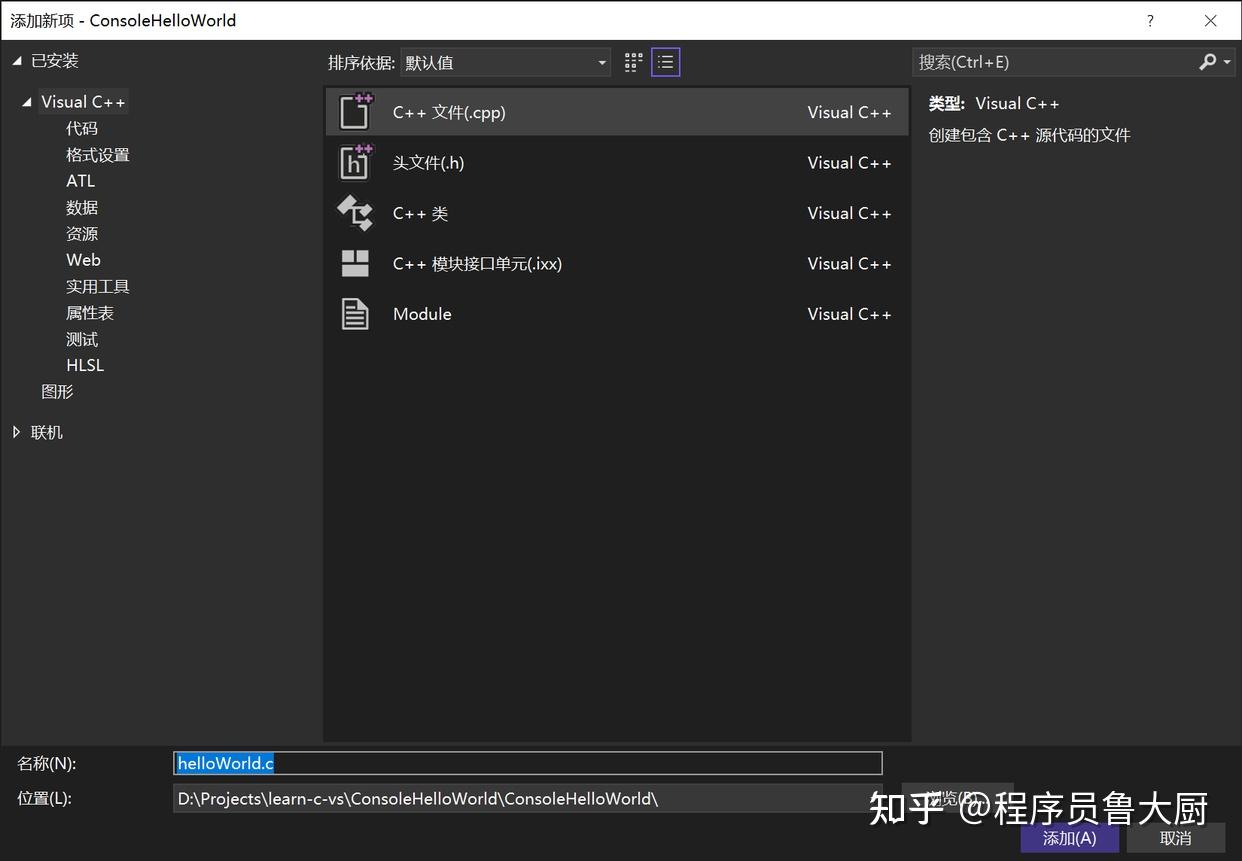Collapse the 已安装 section
Viewport: 1242px width, 861px height.
(x=16, y=60)
